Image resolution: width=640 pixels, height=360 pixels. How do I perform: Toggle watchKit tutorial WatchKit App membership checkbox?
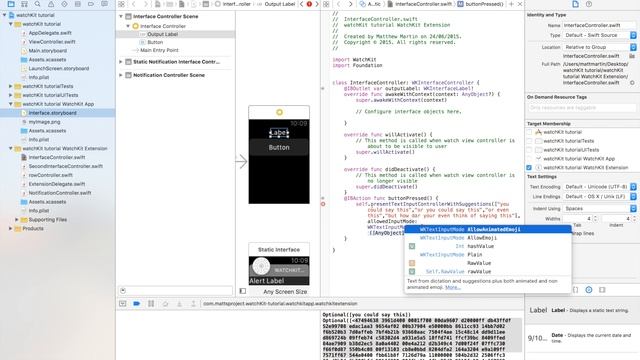529,159
